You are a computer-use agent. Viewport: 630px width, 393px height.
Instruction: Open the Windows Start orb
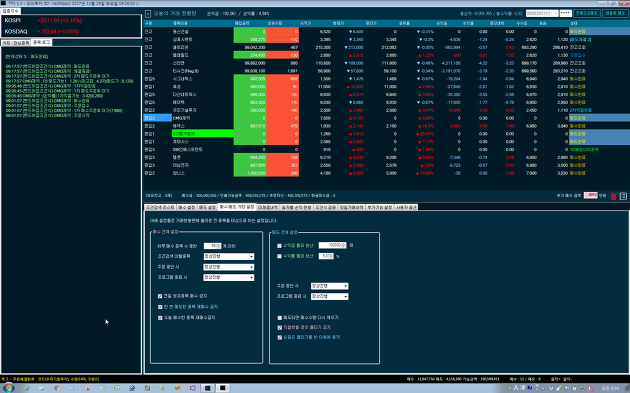pos(8,388)
